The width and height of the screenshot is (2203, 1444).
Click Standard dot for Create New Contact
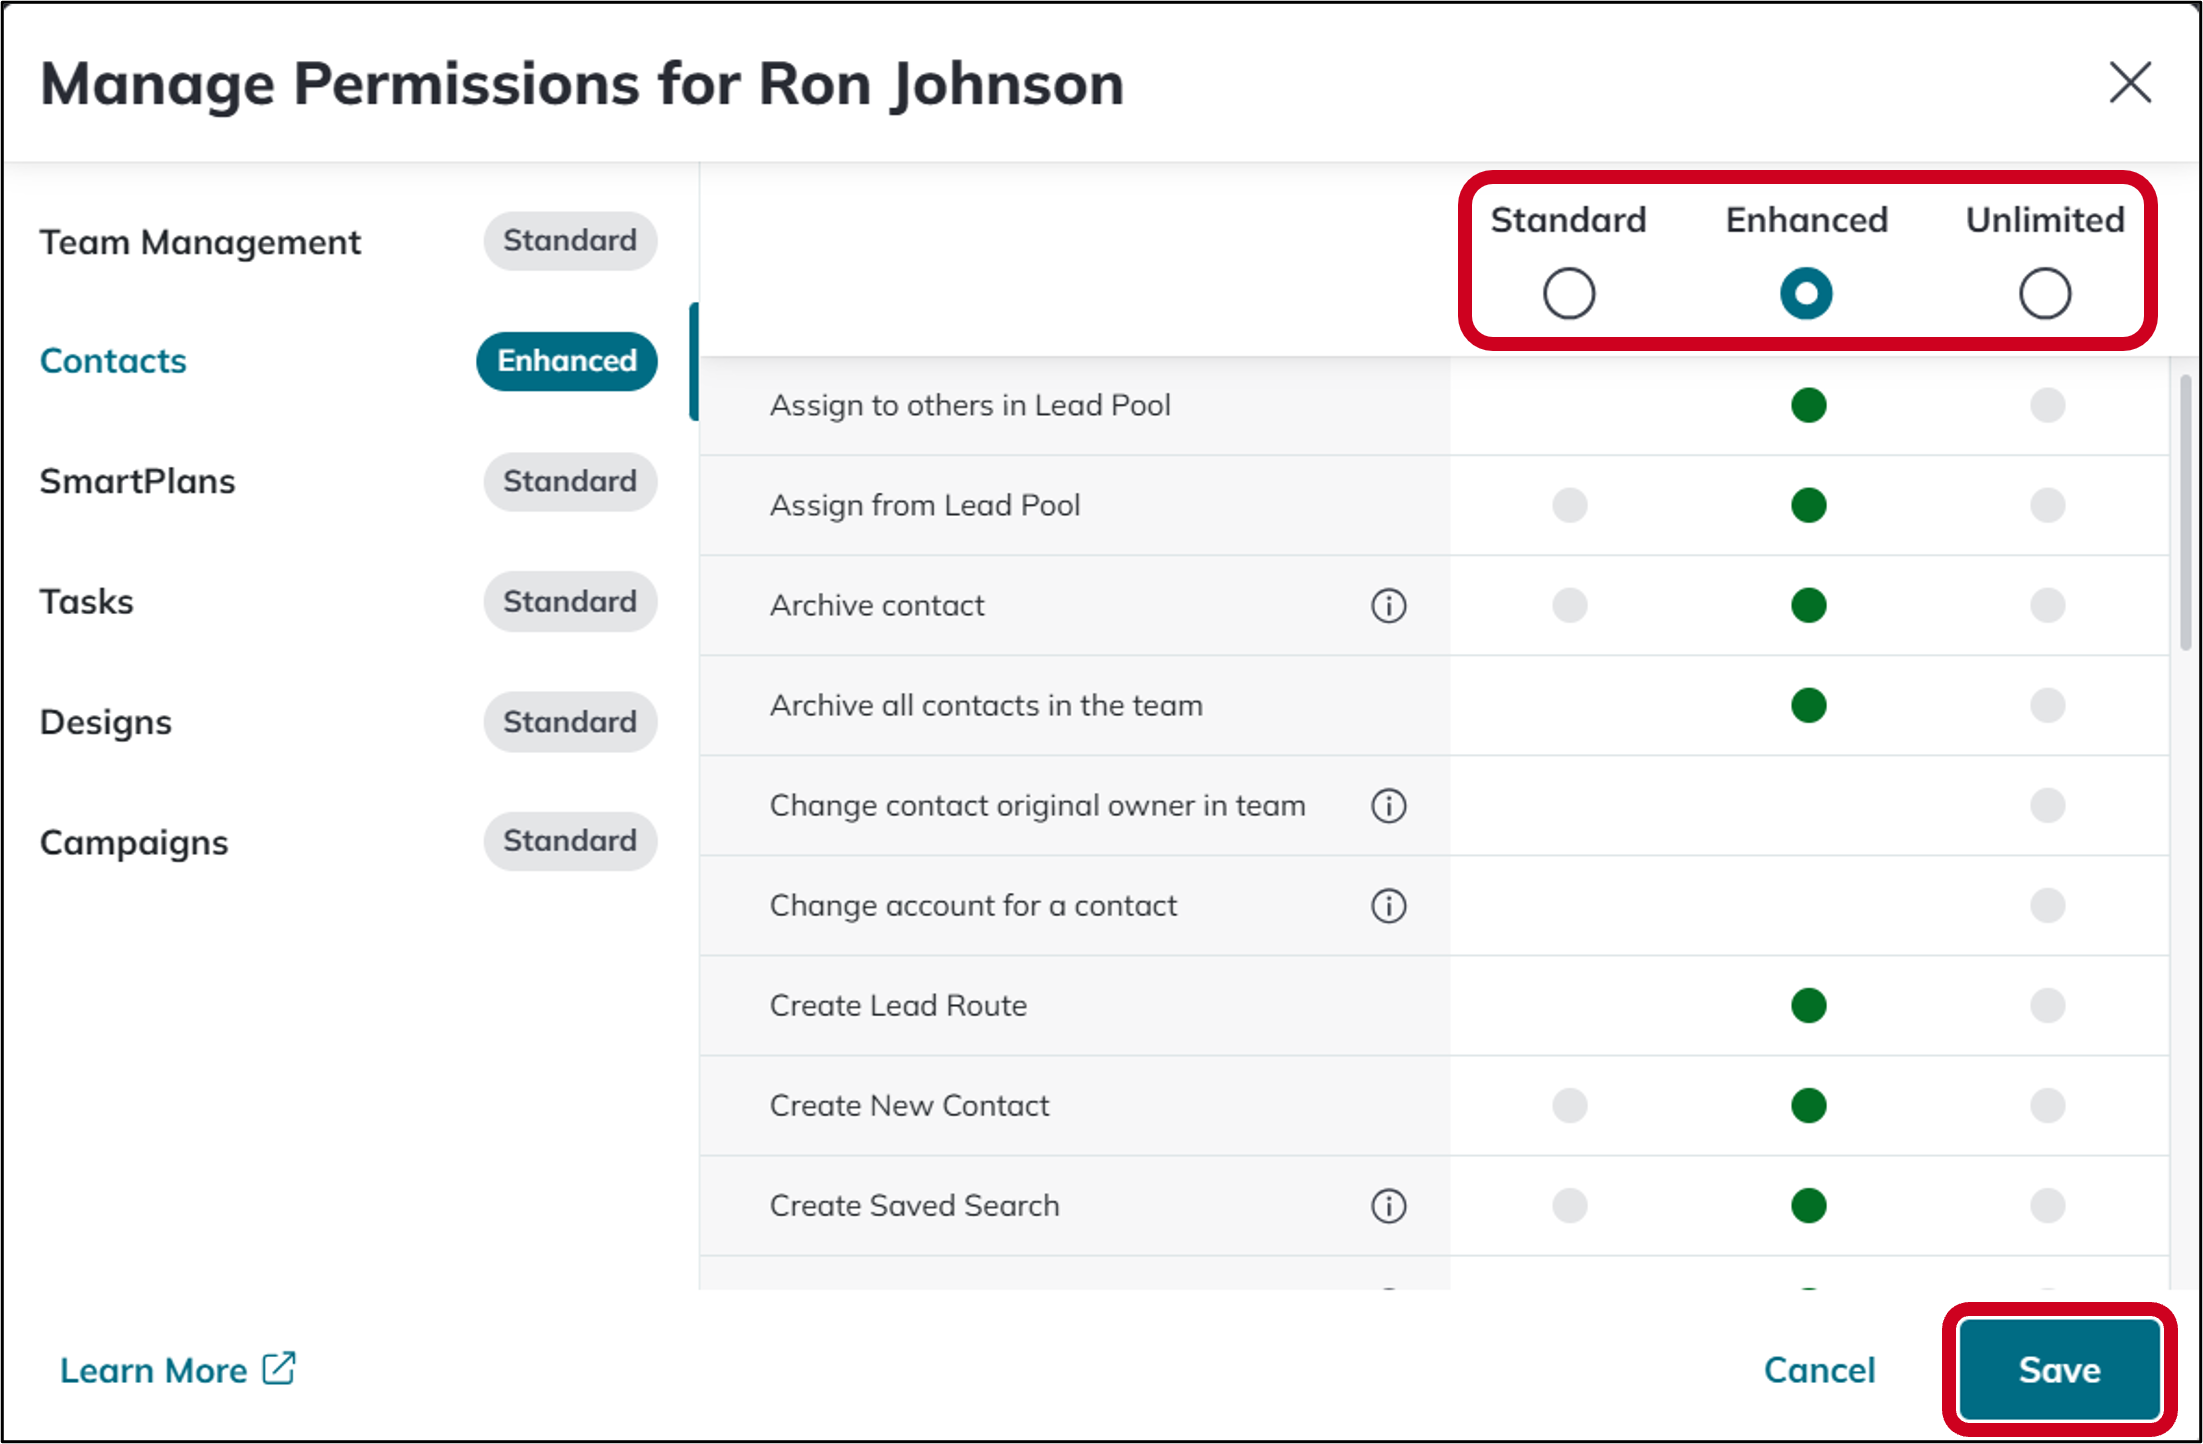(x=1569, y=1105)
